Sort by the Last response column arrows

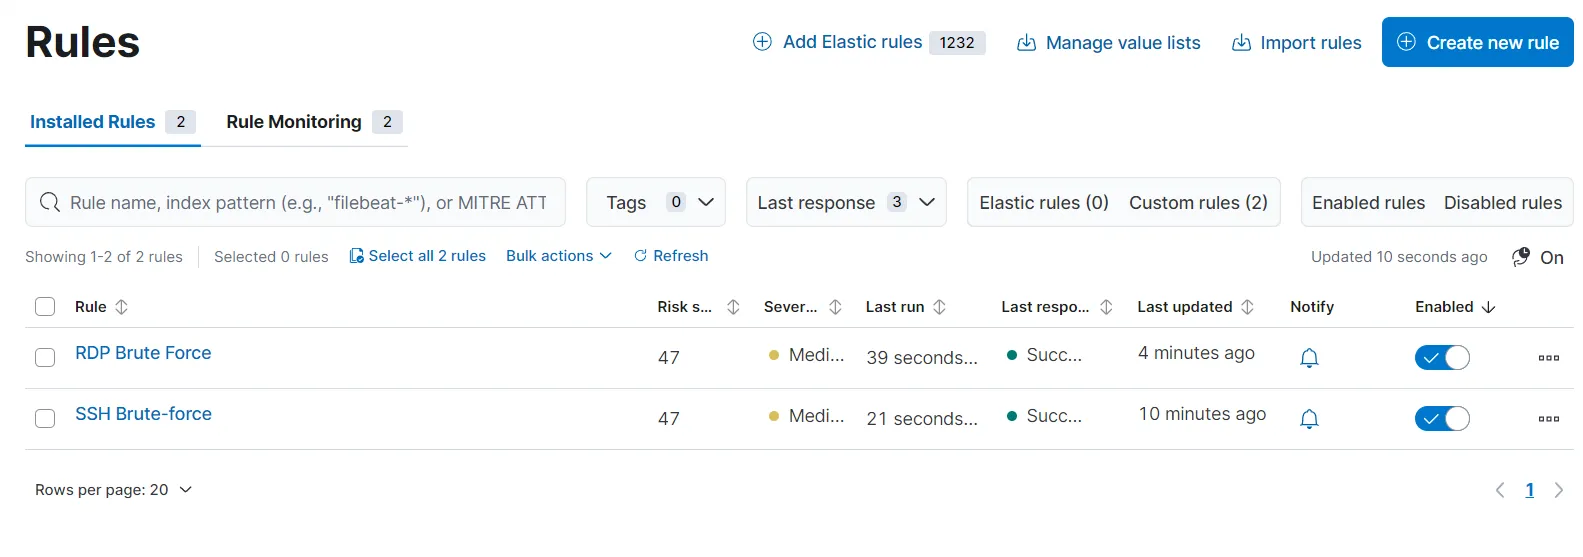(x=1106, y=307)
